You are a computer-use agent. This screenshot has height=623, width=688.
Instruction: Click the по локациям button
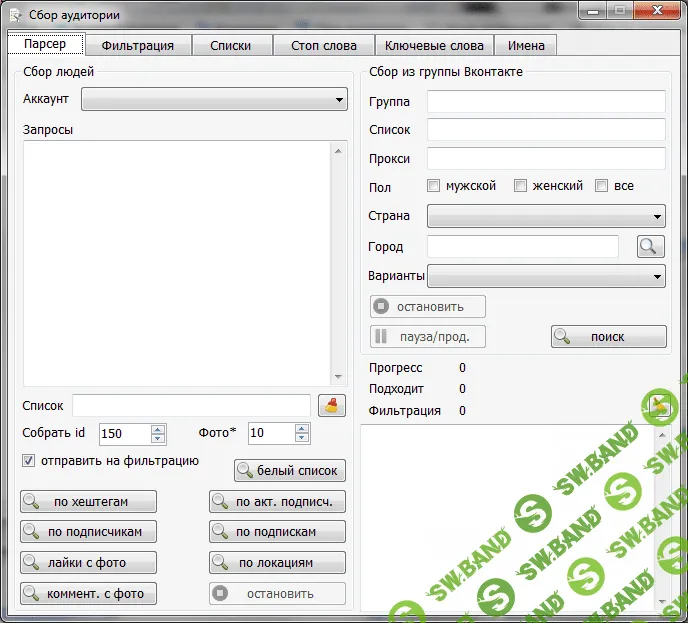tap(277, 562)
